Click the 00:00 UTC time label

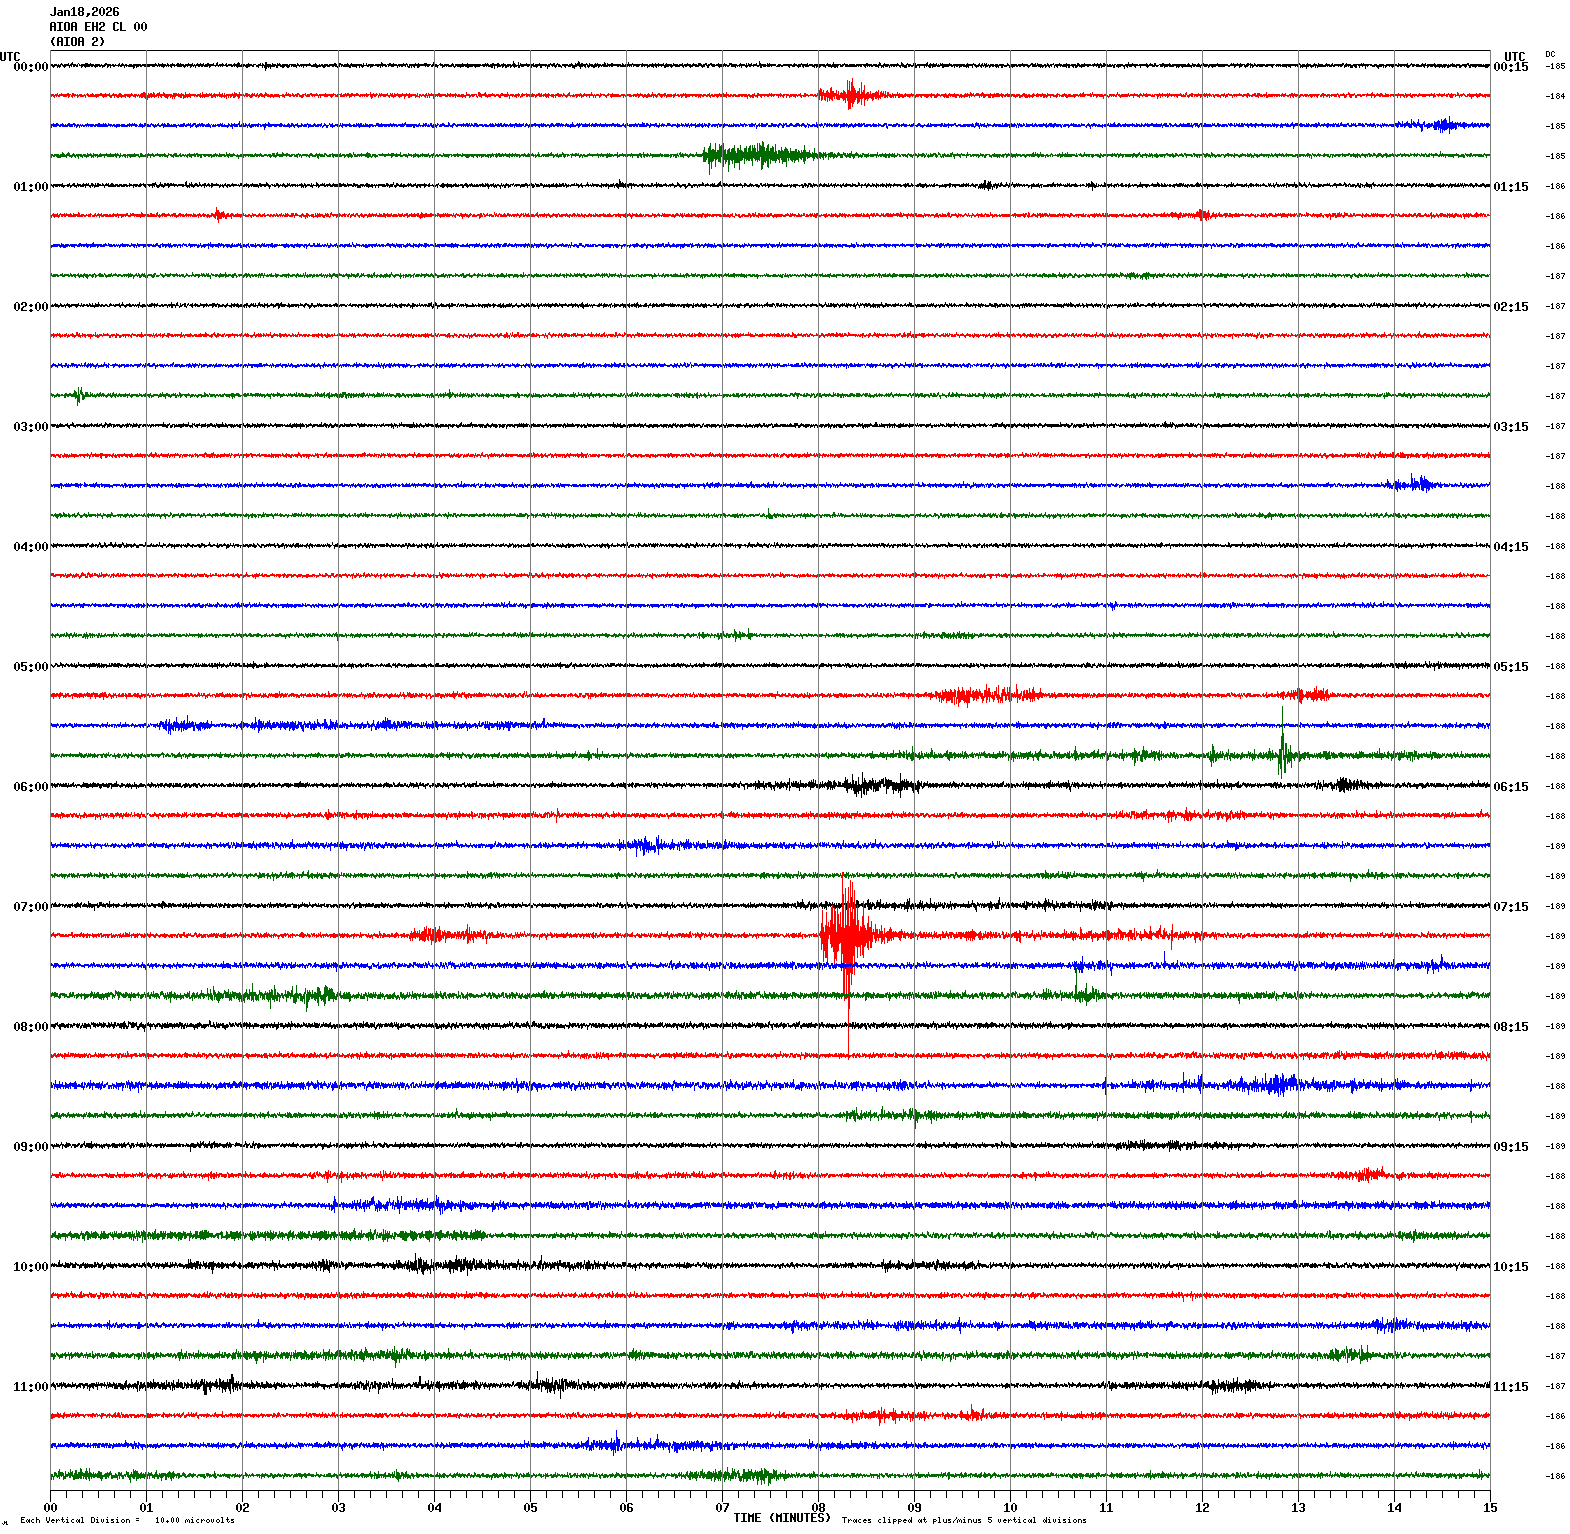pyautogui.click(x=30, y=67)
